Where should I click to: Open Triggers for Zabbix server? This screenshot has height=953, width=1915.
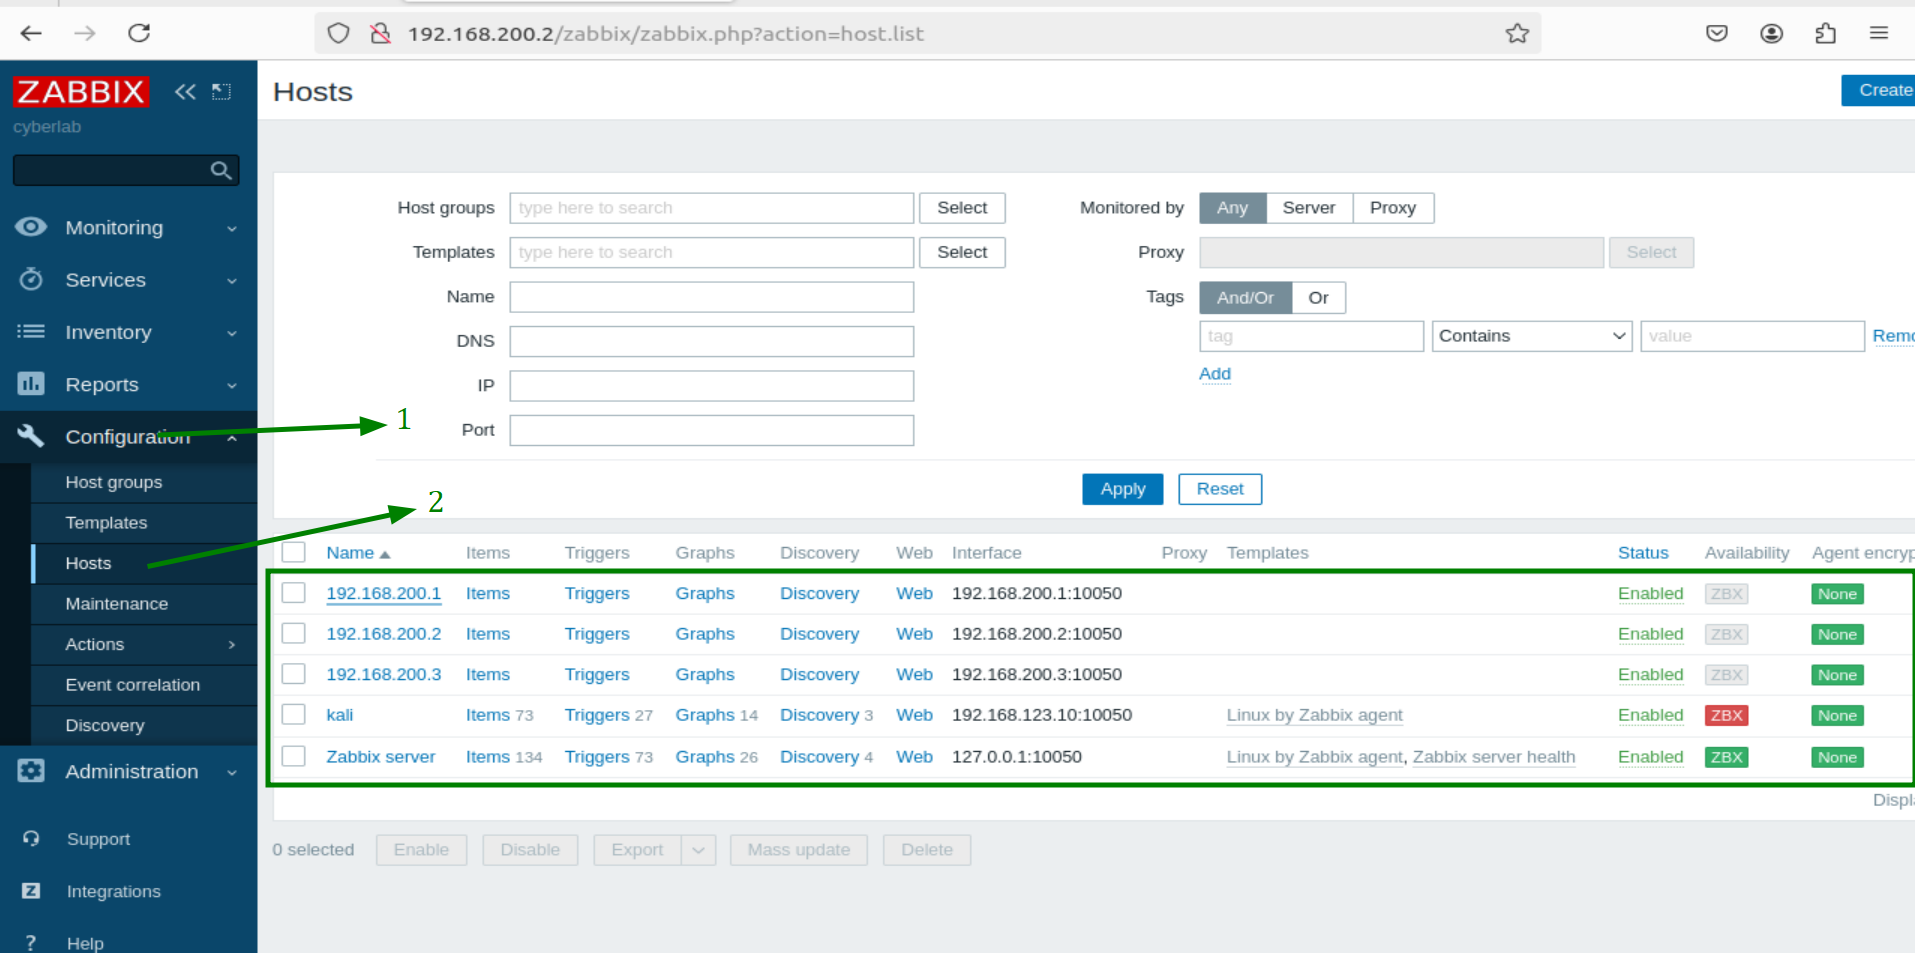point(597,757)
